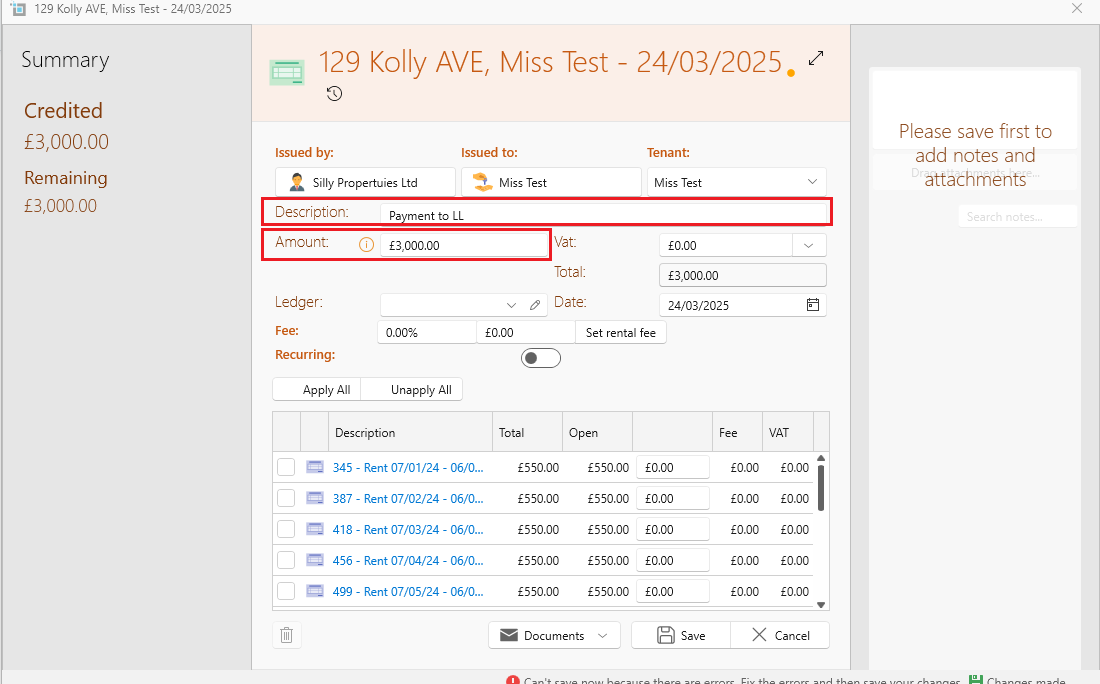This screenshot has width=1100, height=684.
Task: Click the Issued by Silly Propertuies Ltd box
Action: (365, 182)
